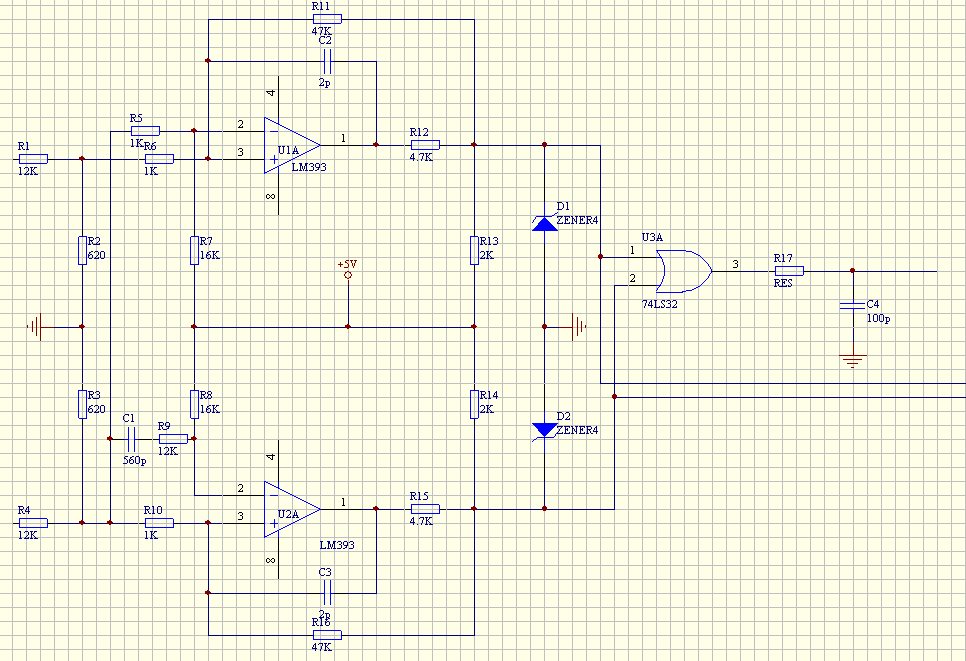Click the 4.7K value under R15
Screen dimensions: 966x661
pos(421,521)
